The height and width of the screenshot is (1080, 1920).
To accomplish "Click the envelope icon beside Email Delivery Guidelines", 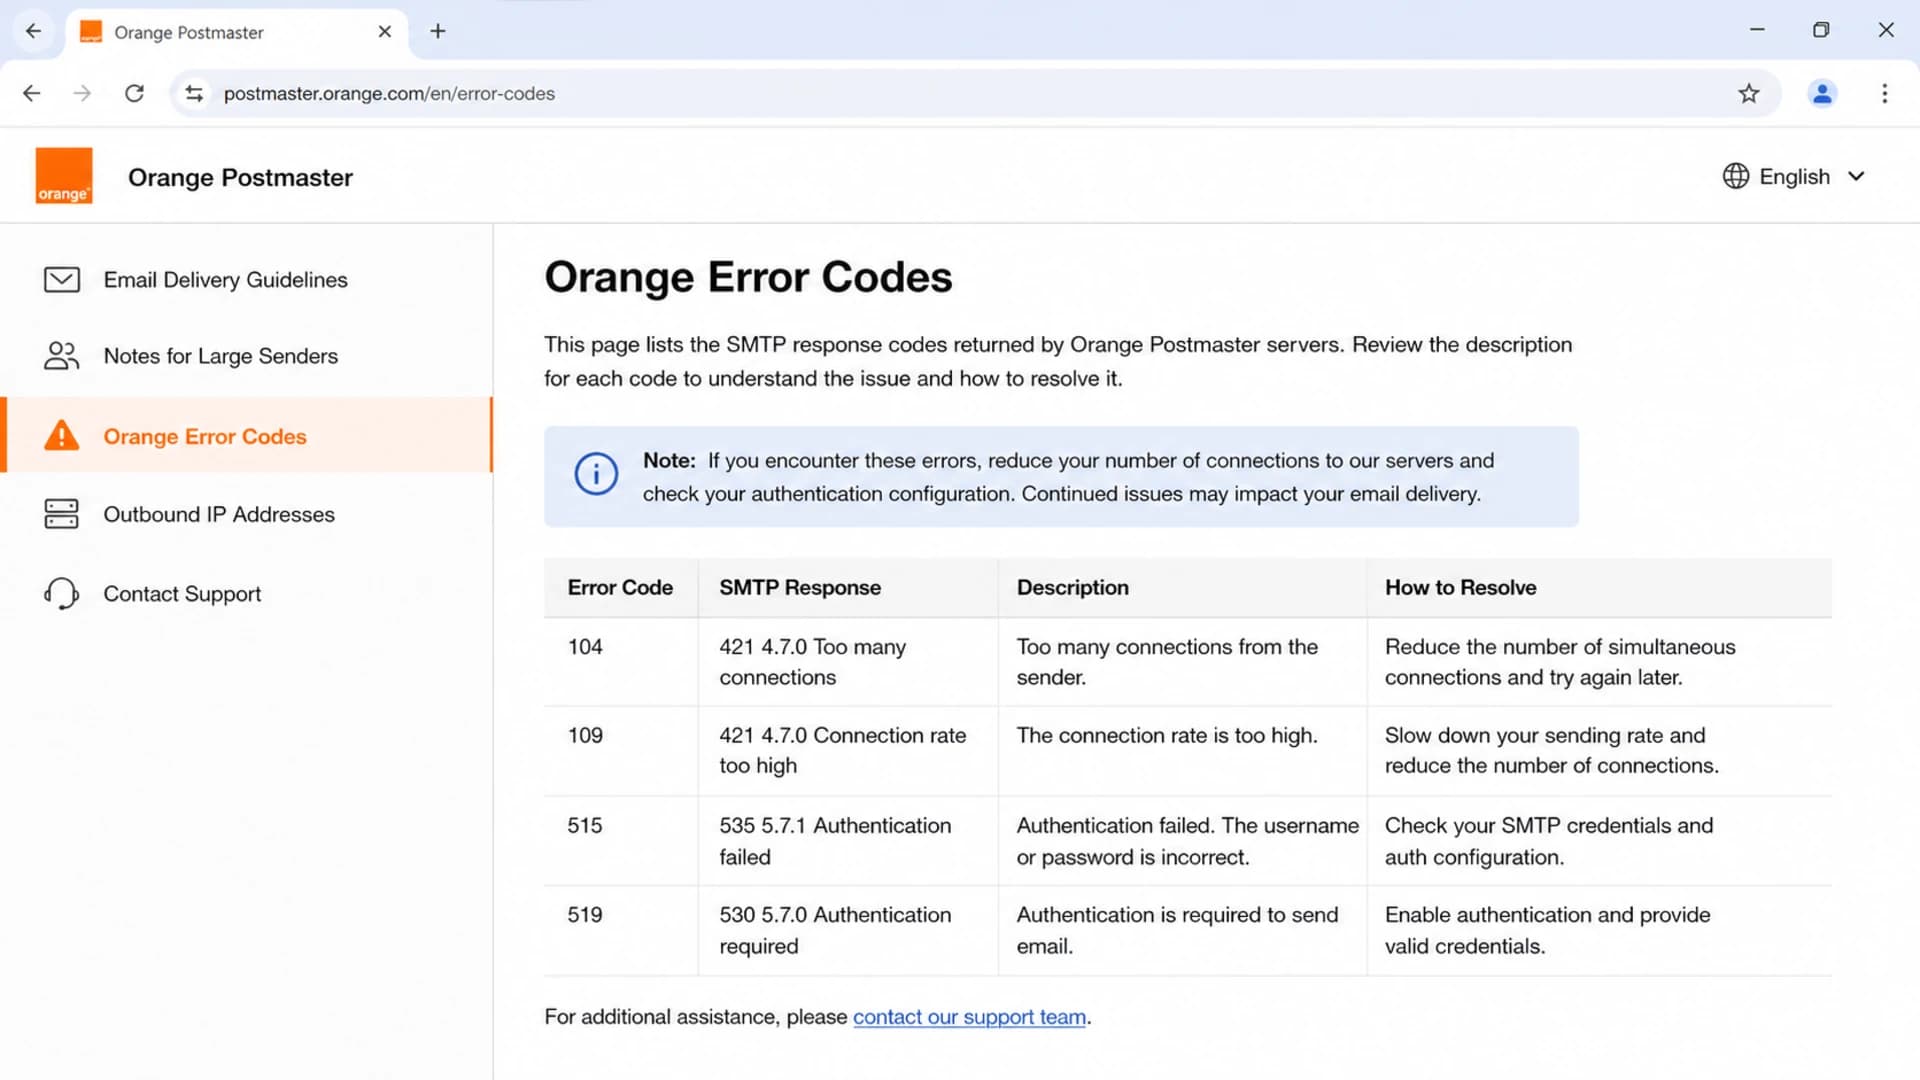I will pos(62,280).
